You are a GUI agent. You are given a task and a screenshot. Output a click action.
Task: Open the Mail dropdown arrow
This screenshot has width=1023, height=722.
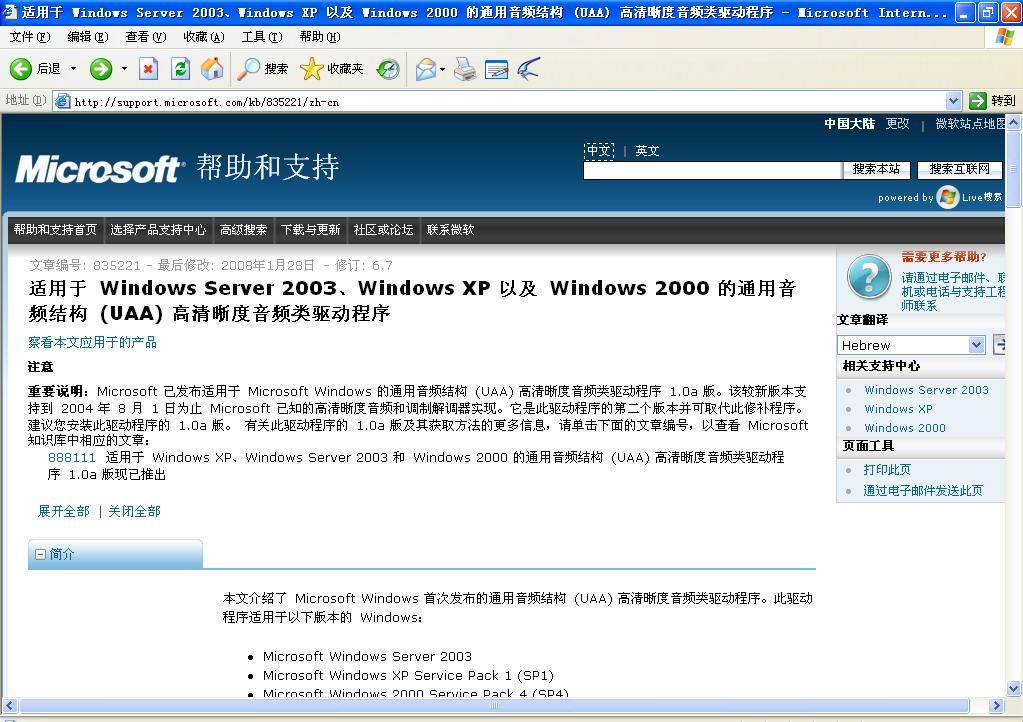442,68
